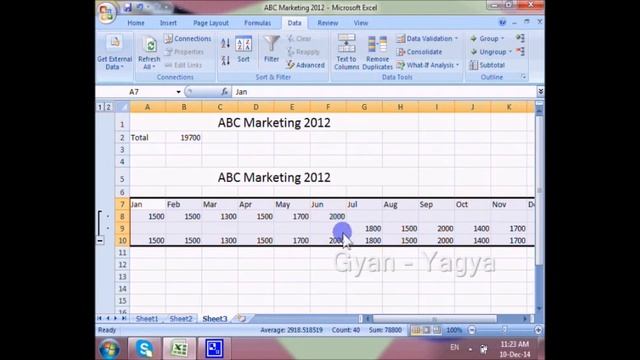Open Data Validation dropdown arrow
Screen dimensions: 640x360
(x=456, y=39)
